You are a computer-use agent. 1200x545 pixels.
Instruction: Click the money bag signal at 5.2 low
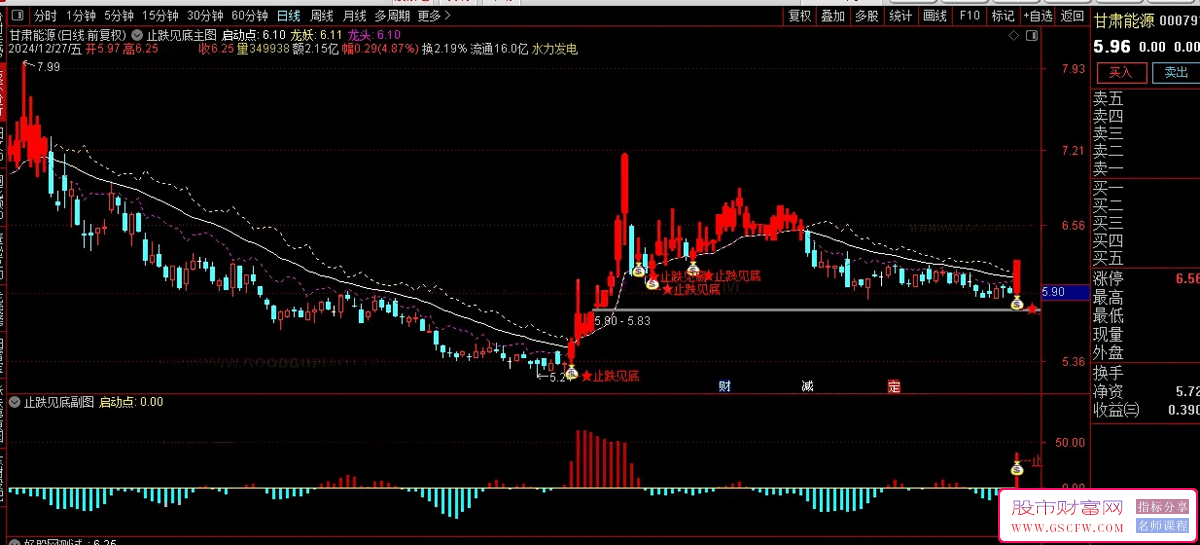(x=572, y=374)
